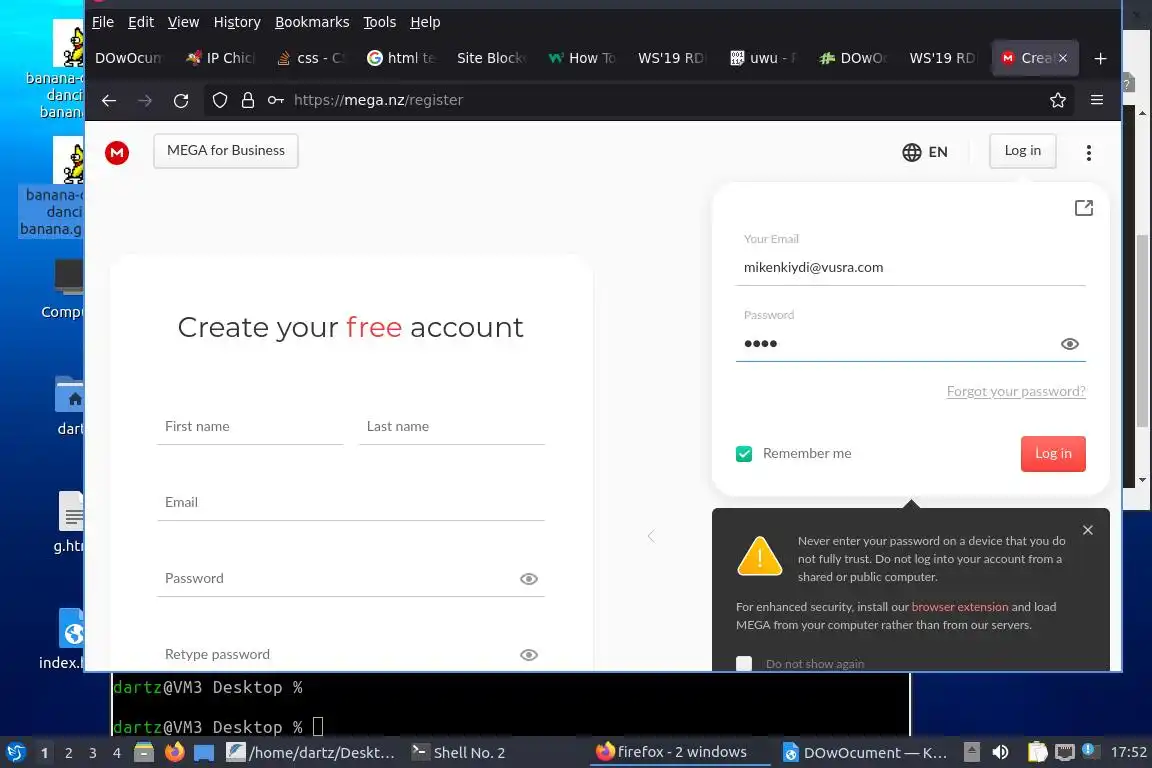Launch Firefox from taskbar quick launch
The image size is (1152, 768).
[174, 753]
